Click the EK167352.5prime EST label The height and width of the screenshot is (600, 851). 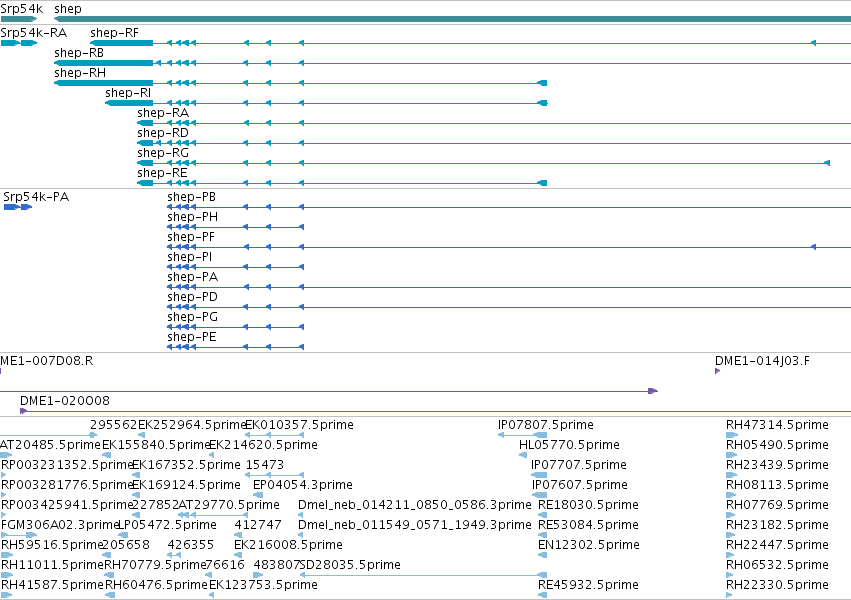point(186,465)
